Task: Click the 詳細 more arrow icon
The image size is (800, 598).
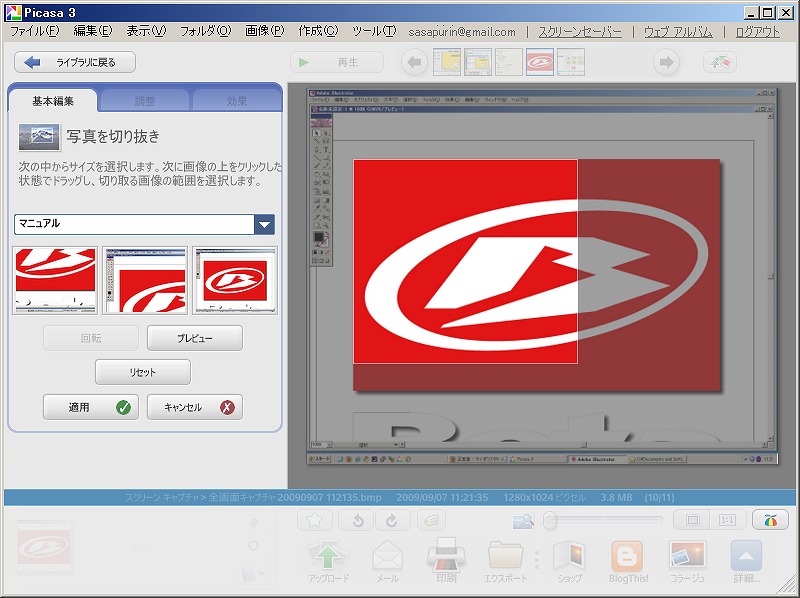Action: pyautogui.click(x=746, y=561)
